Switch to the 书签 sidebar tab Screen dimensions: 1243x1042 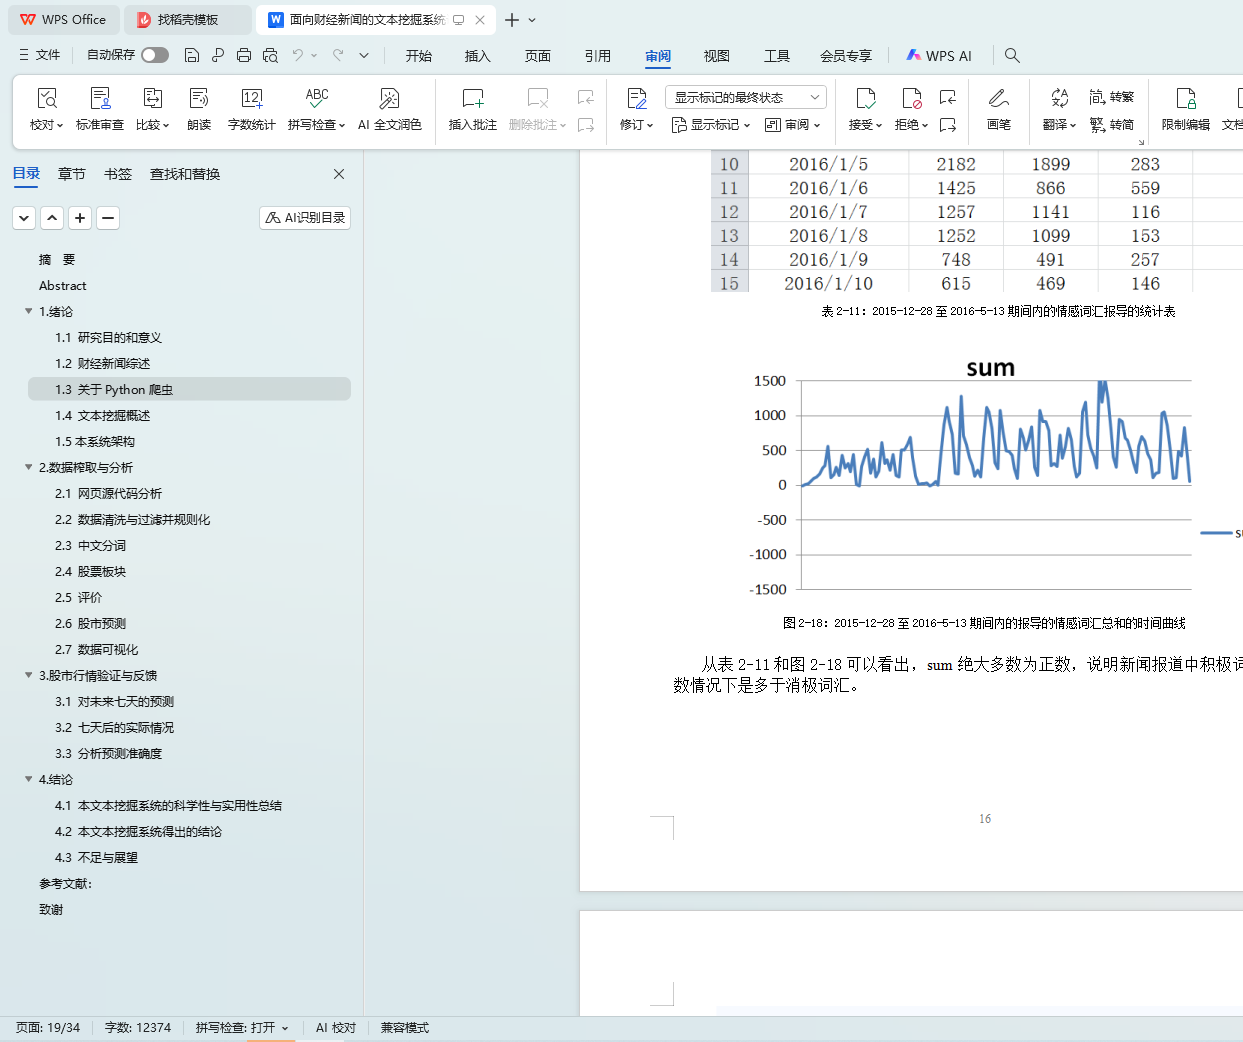point(118,174)
